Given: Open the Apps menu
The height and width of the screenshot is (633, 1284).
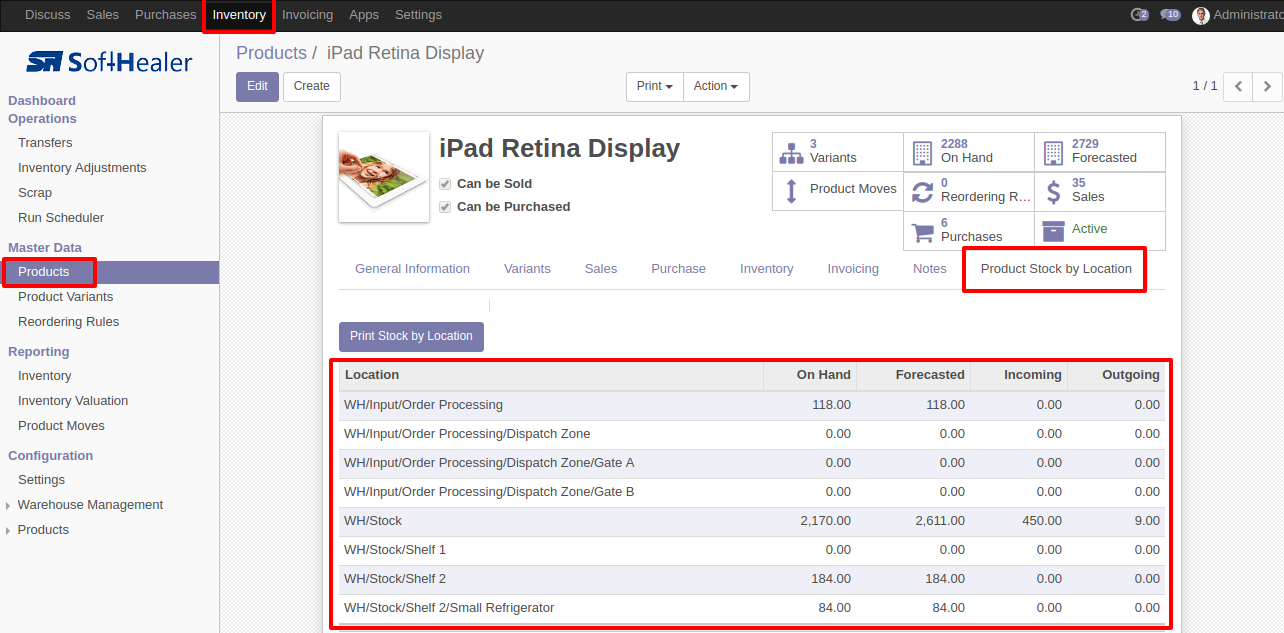Looking at the screenshot, I should coord(364,15).
